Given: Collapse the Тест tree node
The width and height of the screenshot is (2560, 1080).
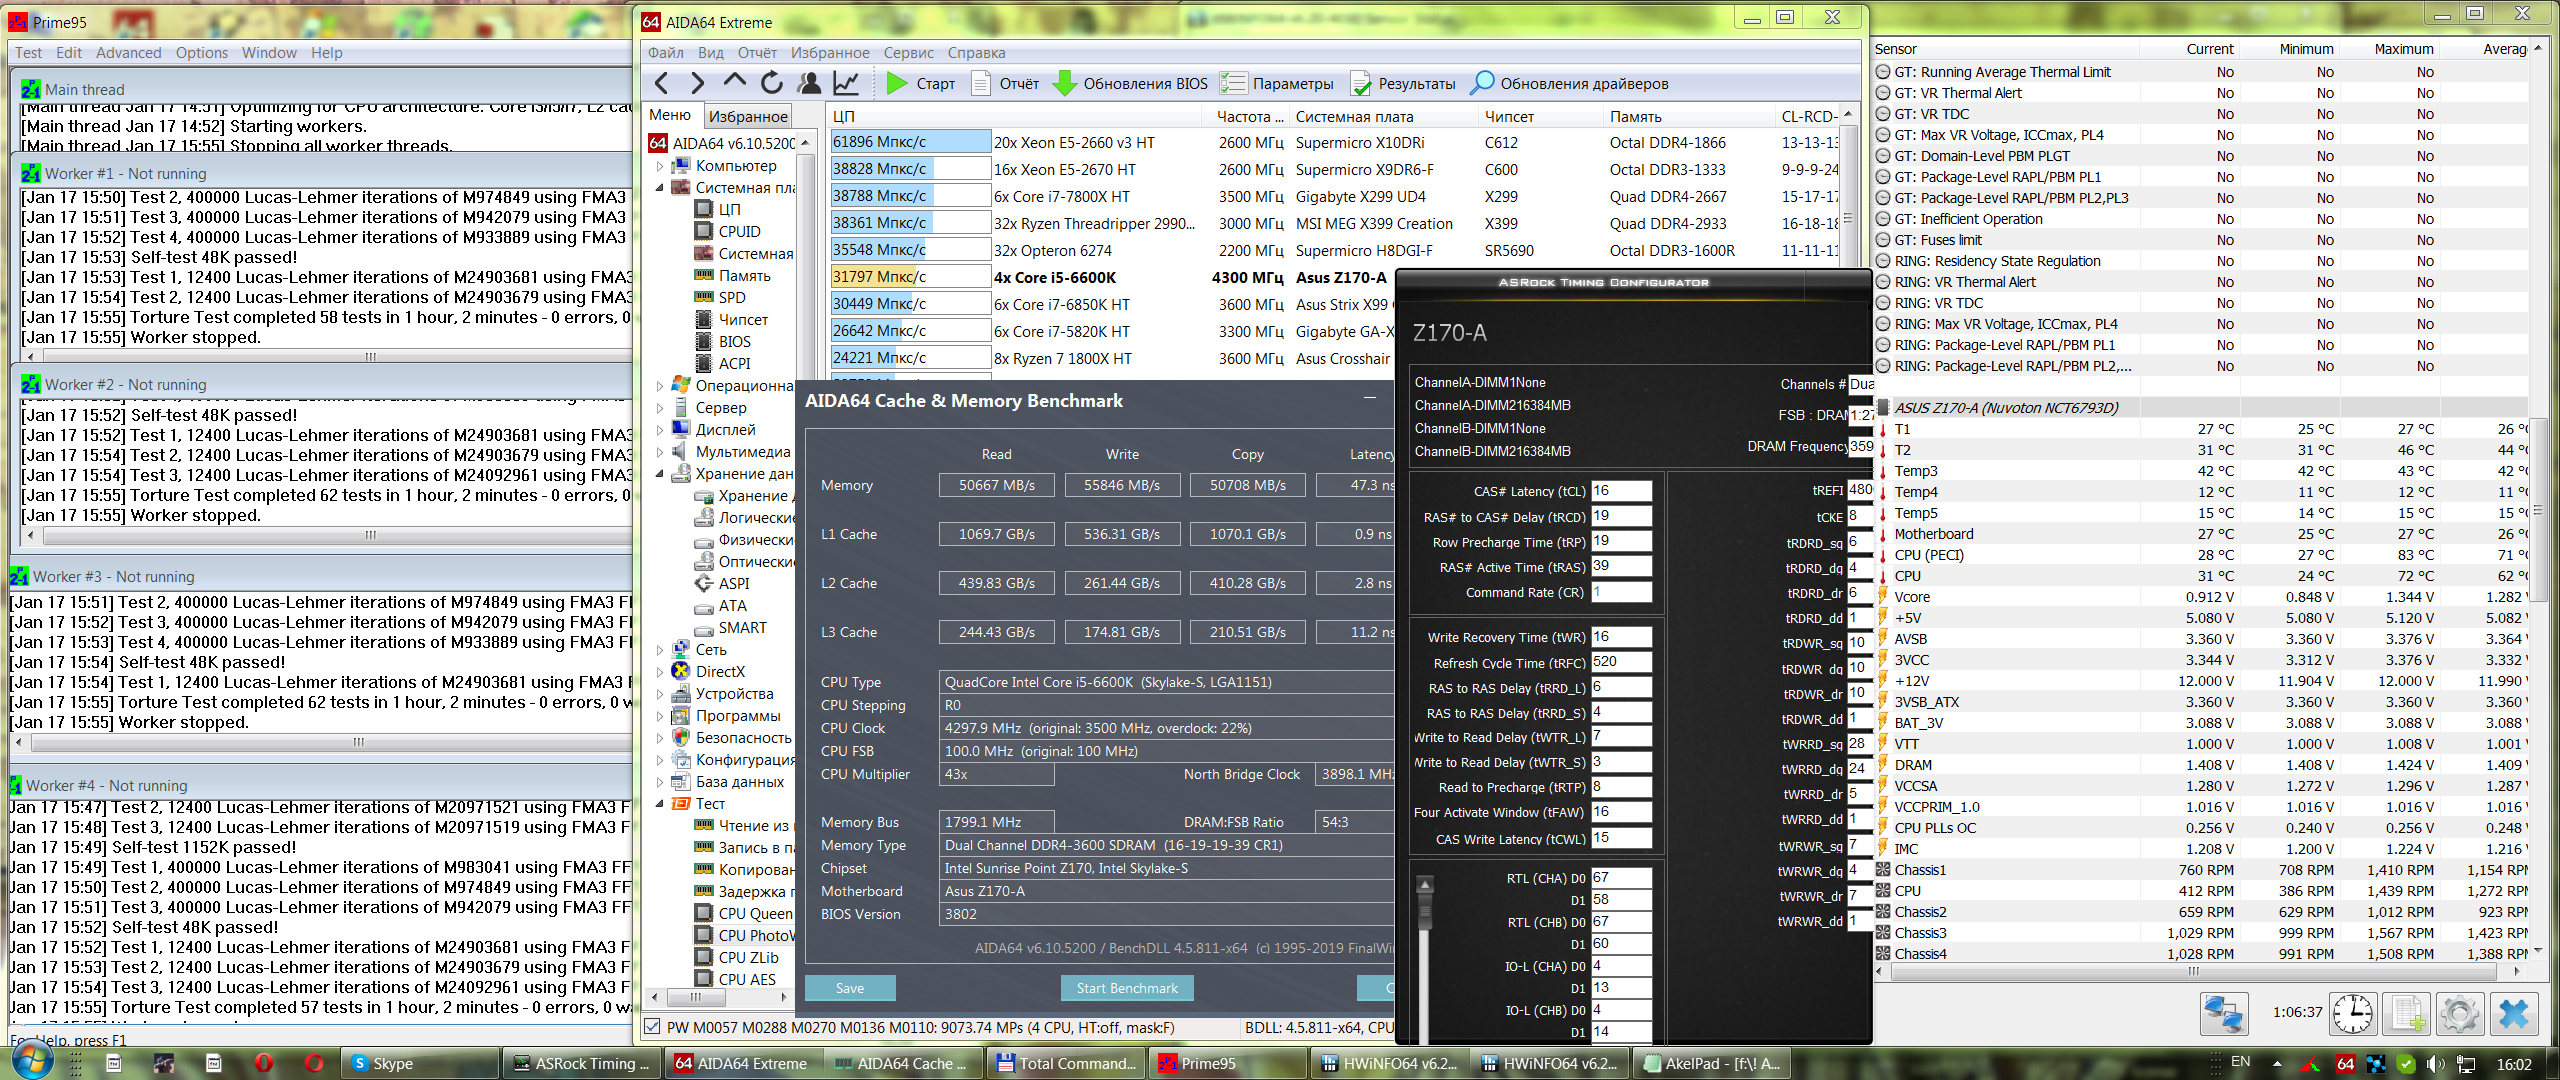Looking at the screenshot, I should point(660,804).
